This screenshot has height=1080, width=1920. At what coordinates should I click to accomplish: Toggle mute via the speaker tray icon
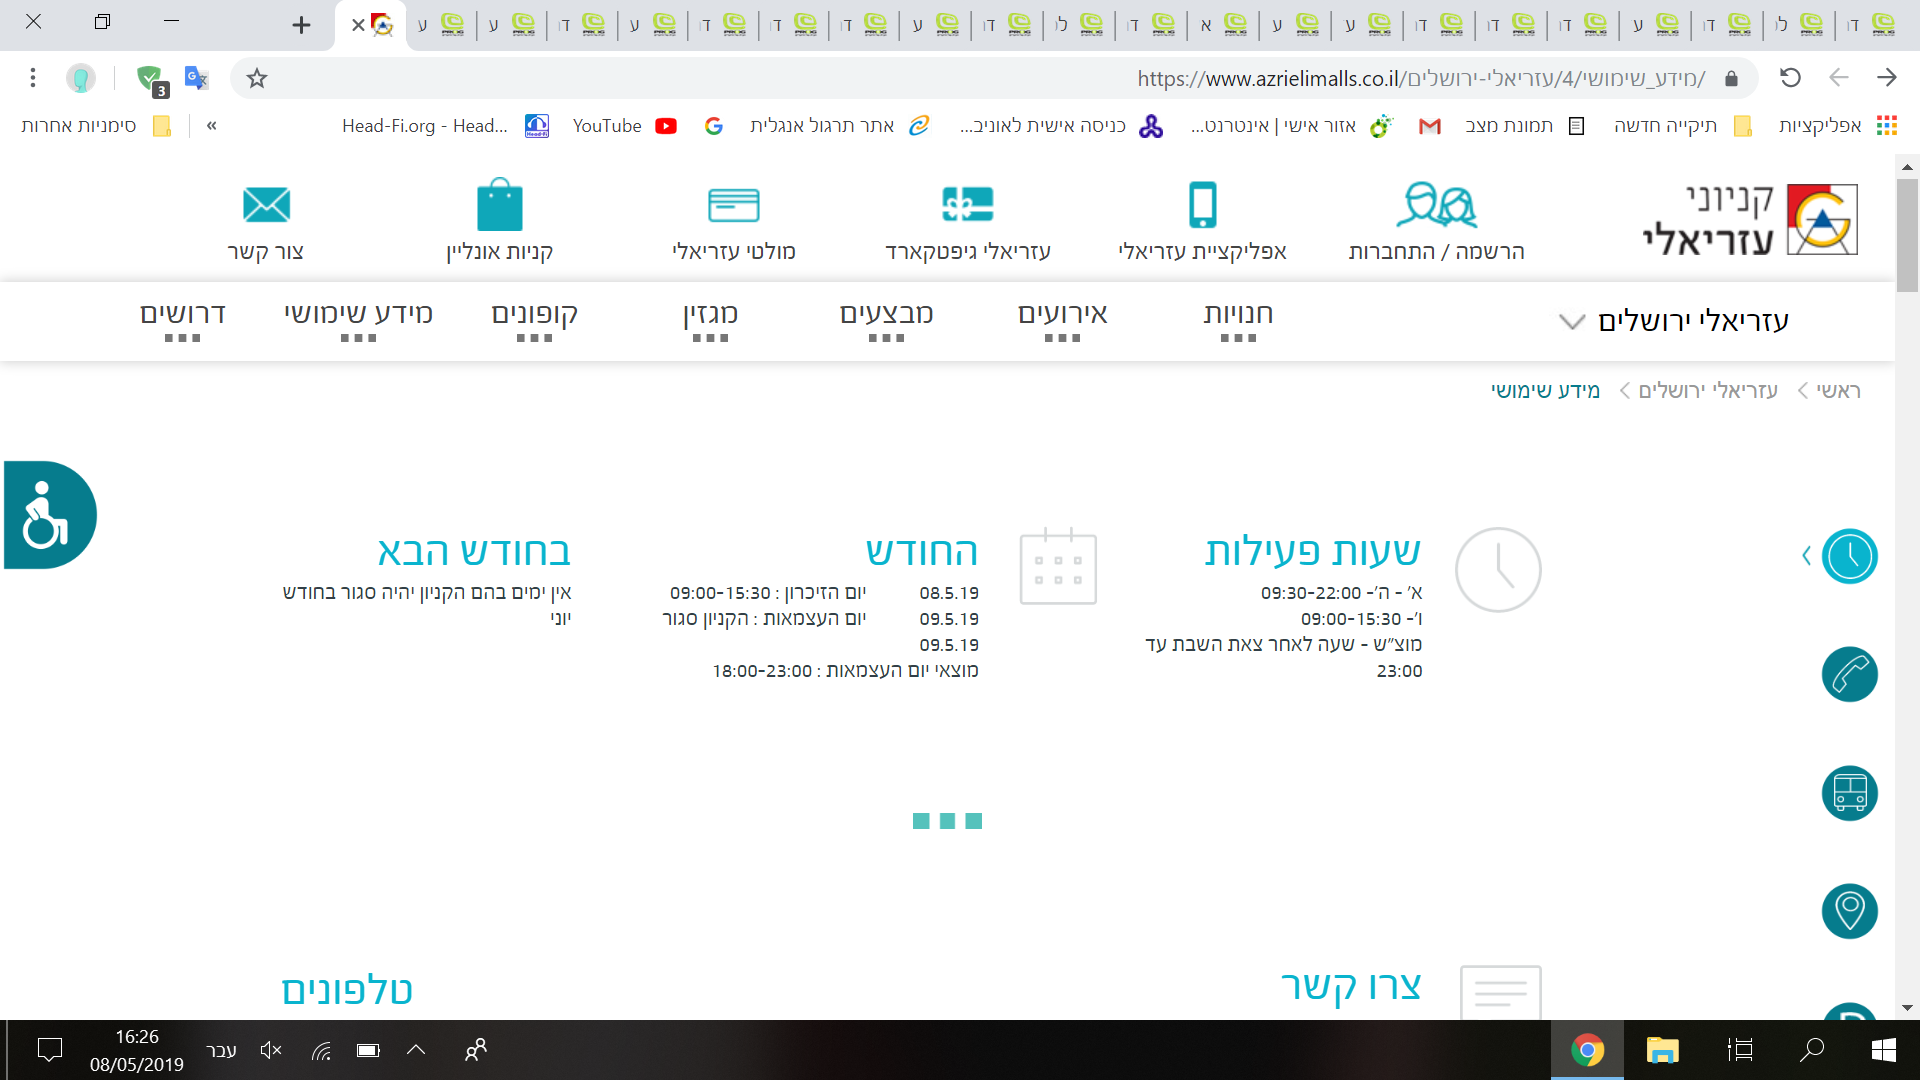click(x=270, y=1050)
